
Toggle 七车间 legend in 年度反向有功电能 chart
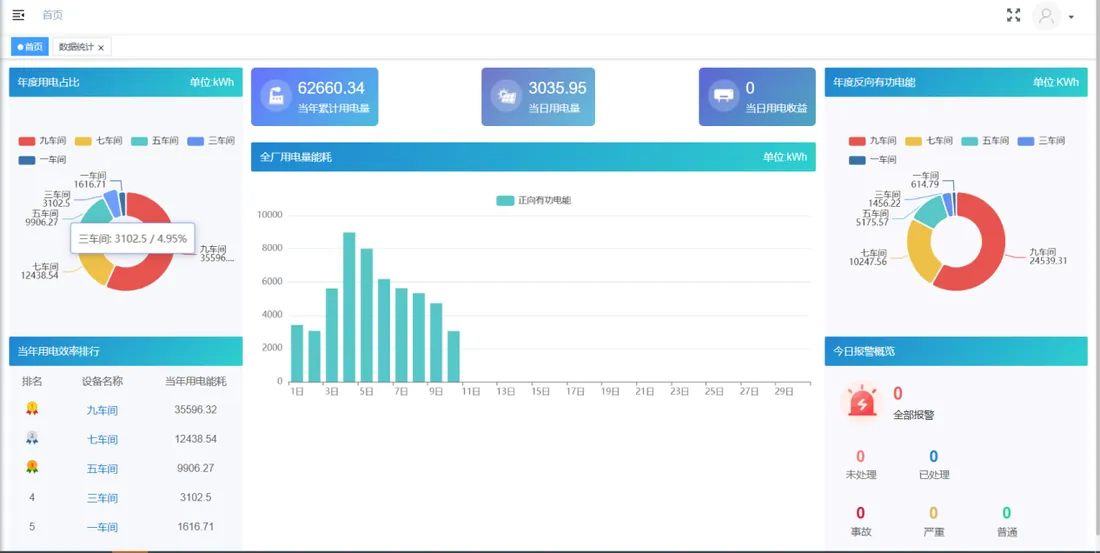click(x=929, y=141)
